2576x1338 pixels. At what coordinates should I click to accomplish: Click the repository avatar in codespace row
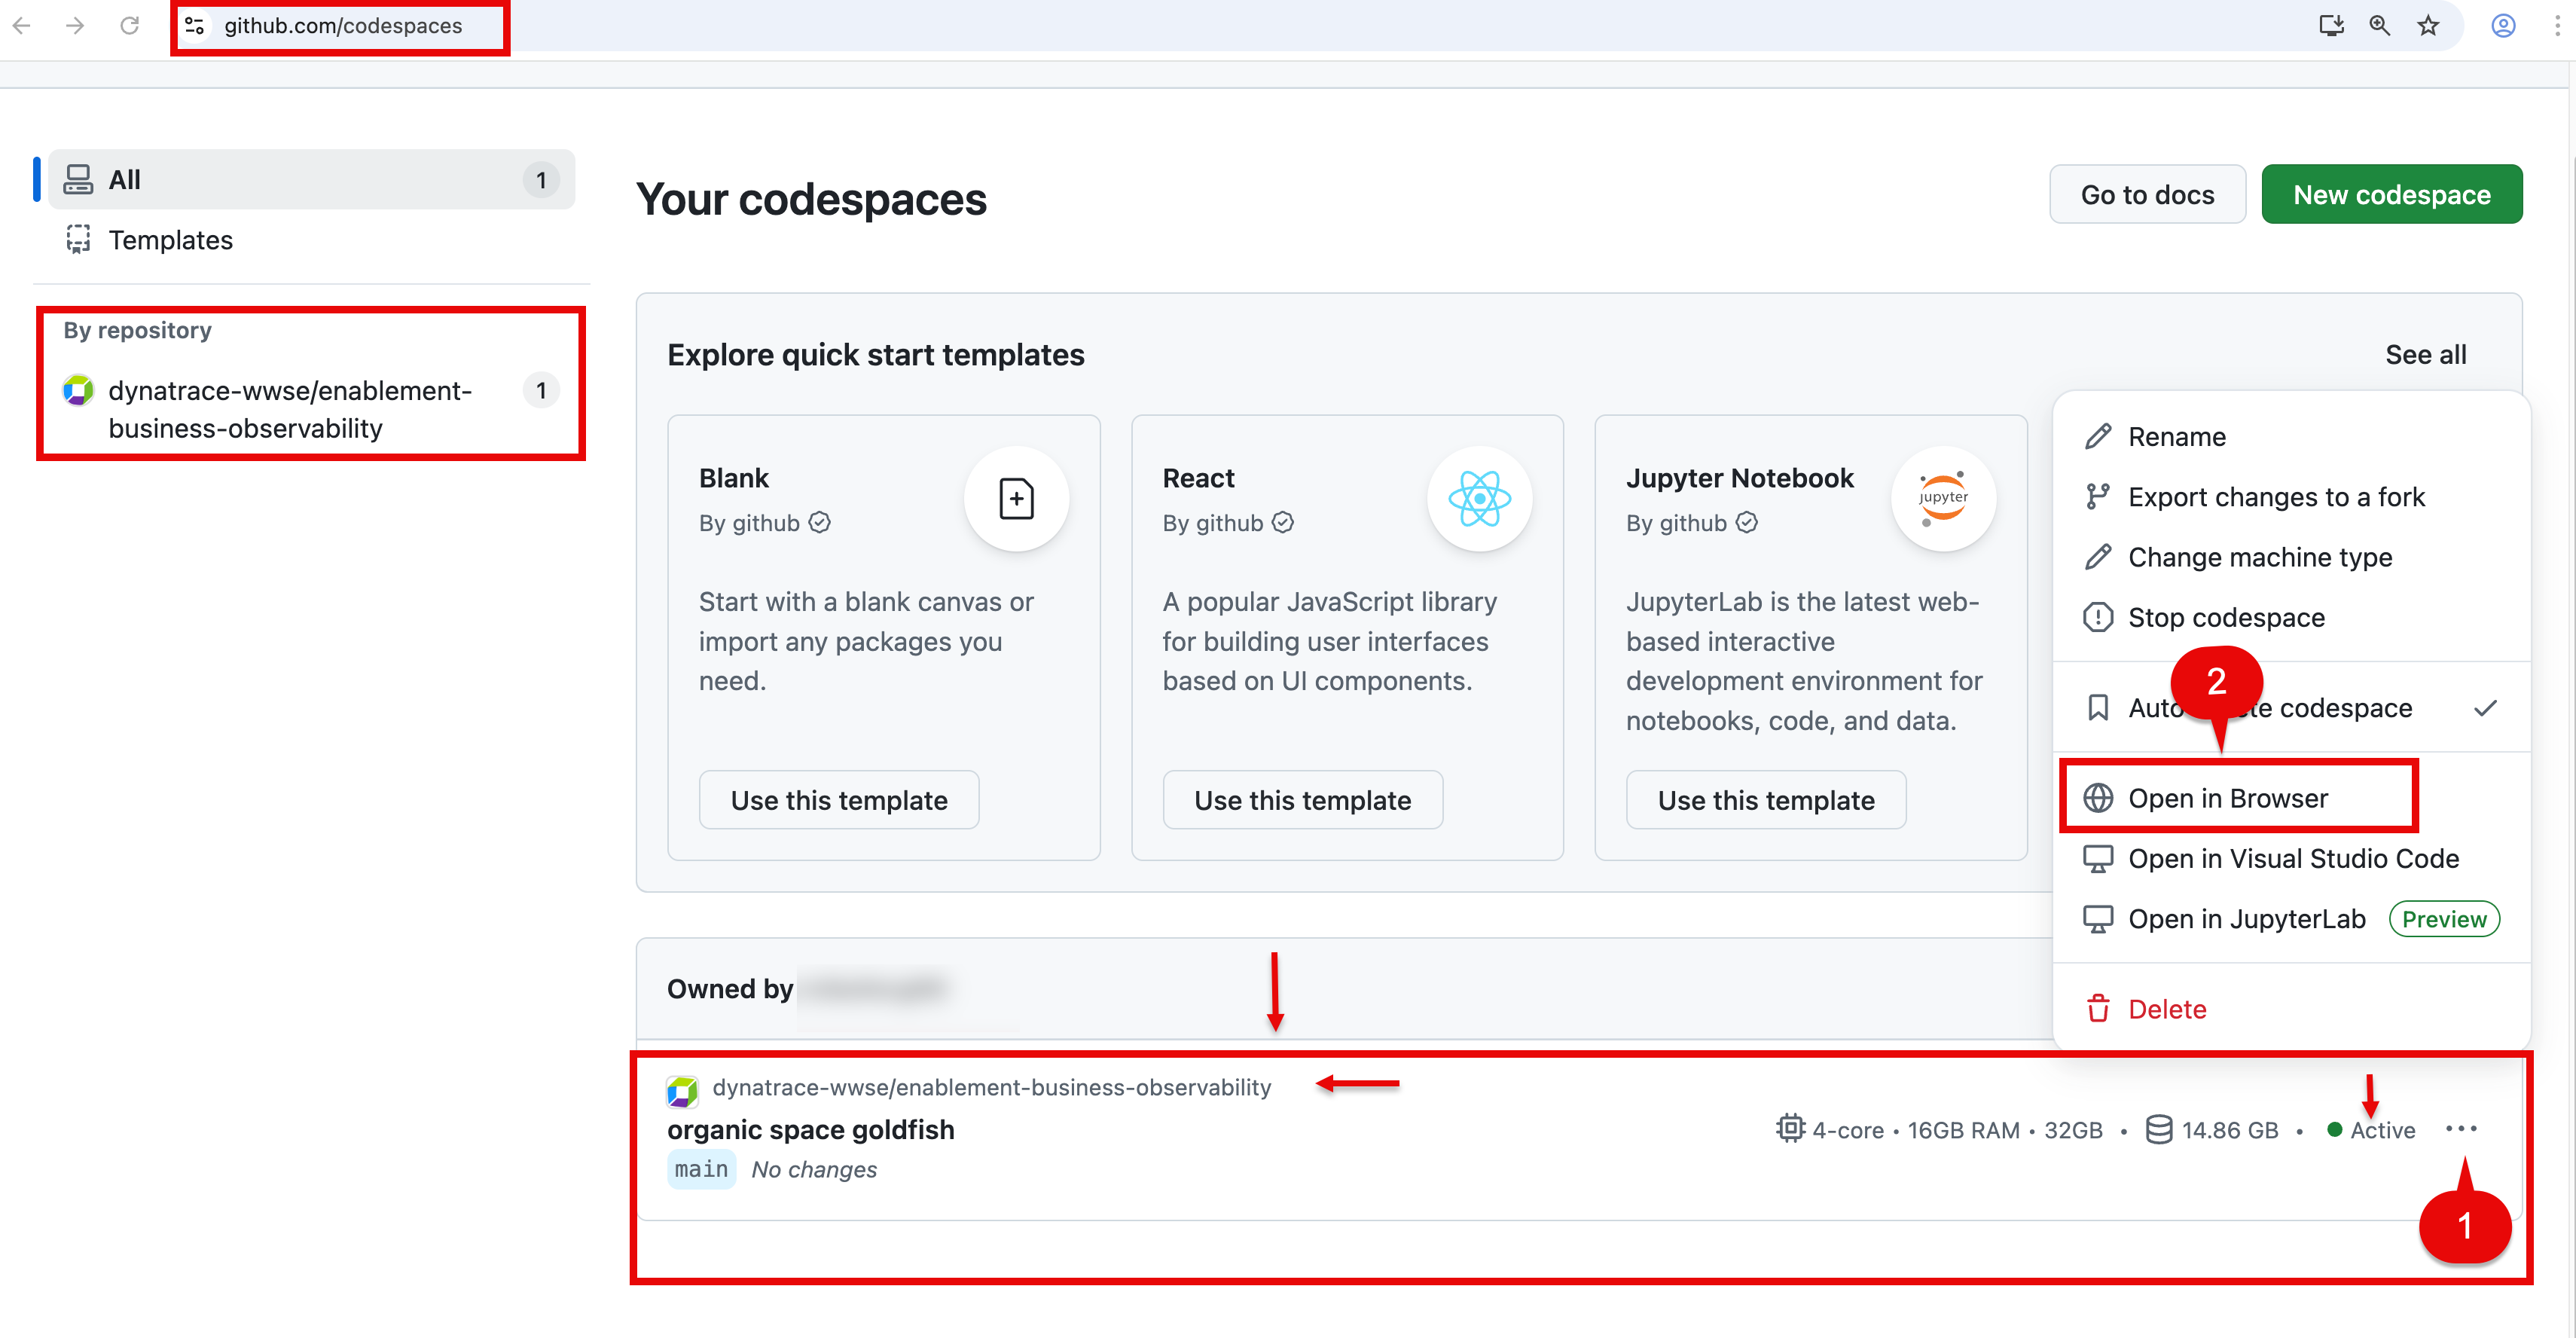[x=682, y=1091]
